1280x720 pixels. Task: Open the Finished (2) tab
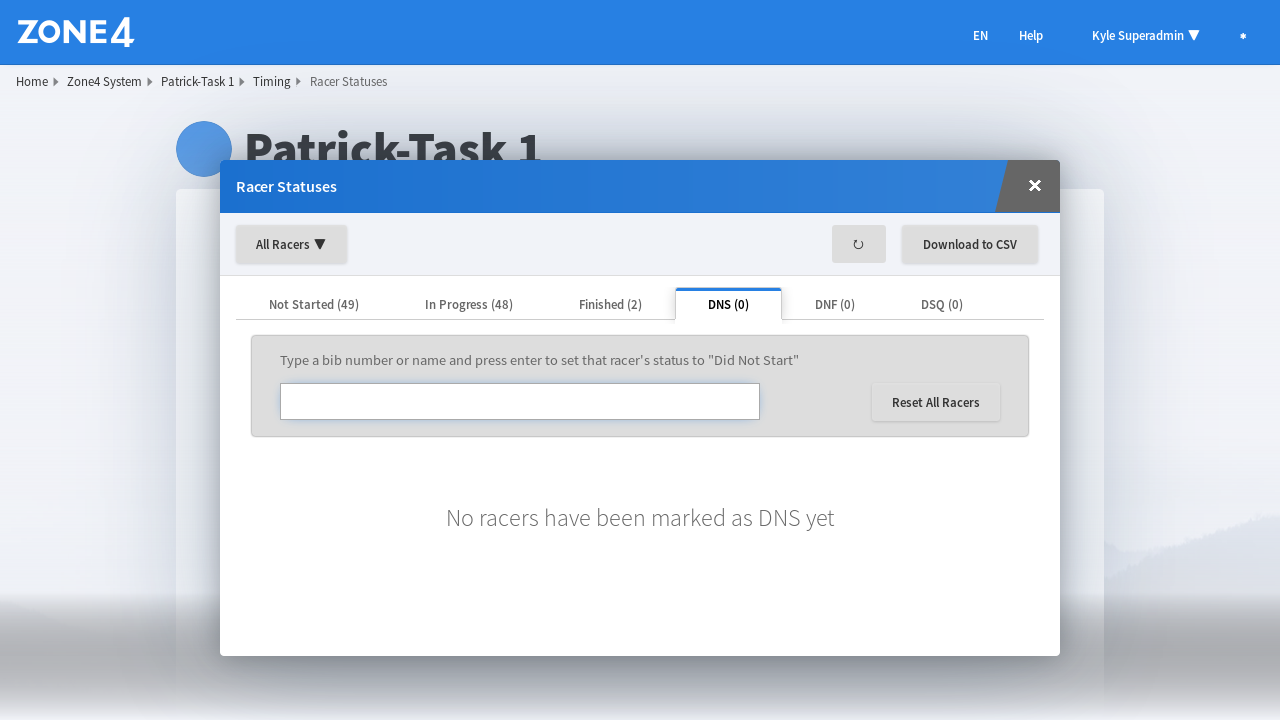click(x=610, y=305)
